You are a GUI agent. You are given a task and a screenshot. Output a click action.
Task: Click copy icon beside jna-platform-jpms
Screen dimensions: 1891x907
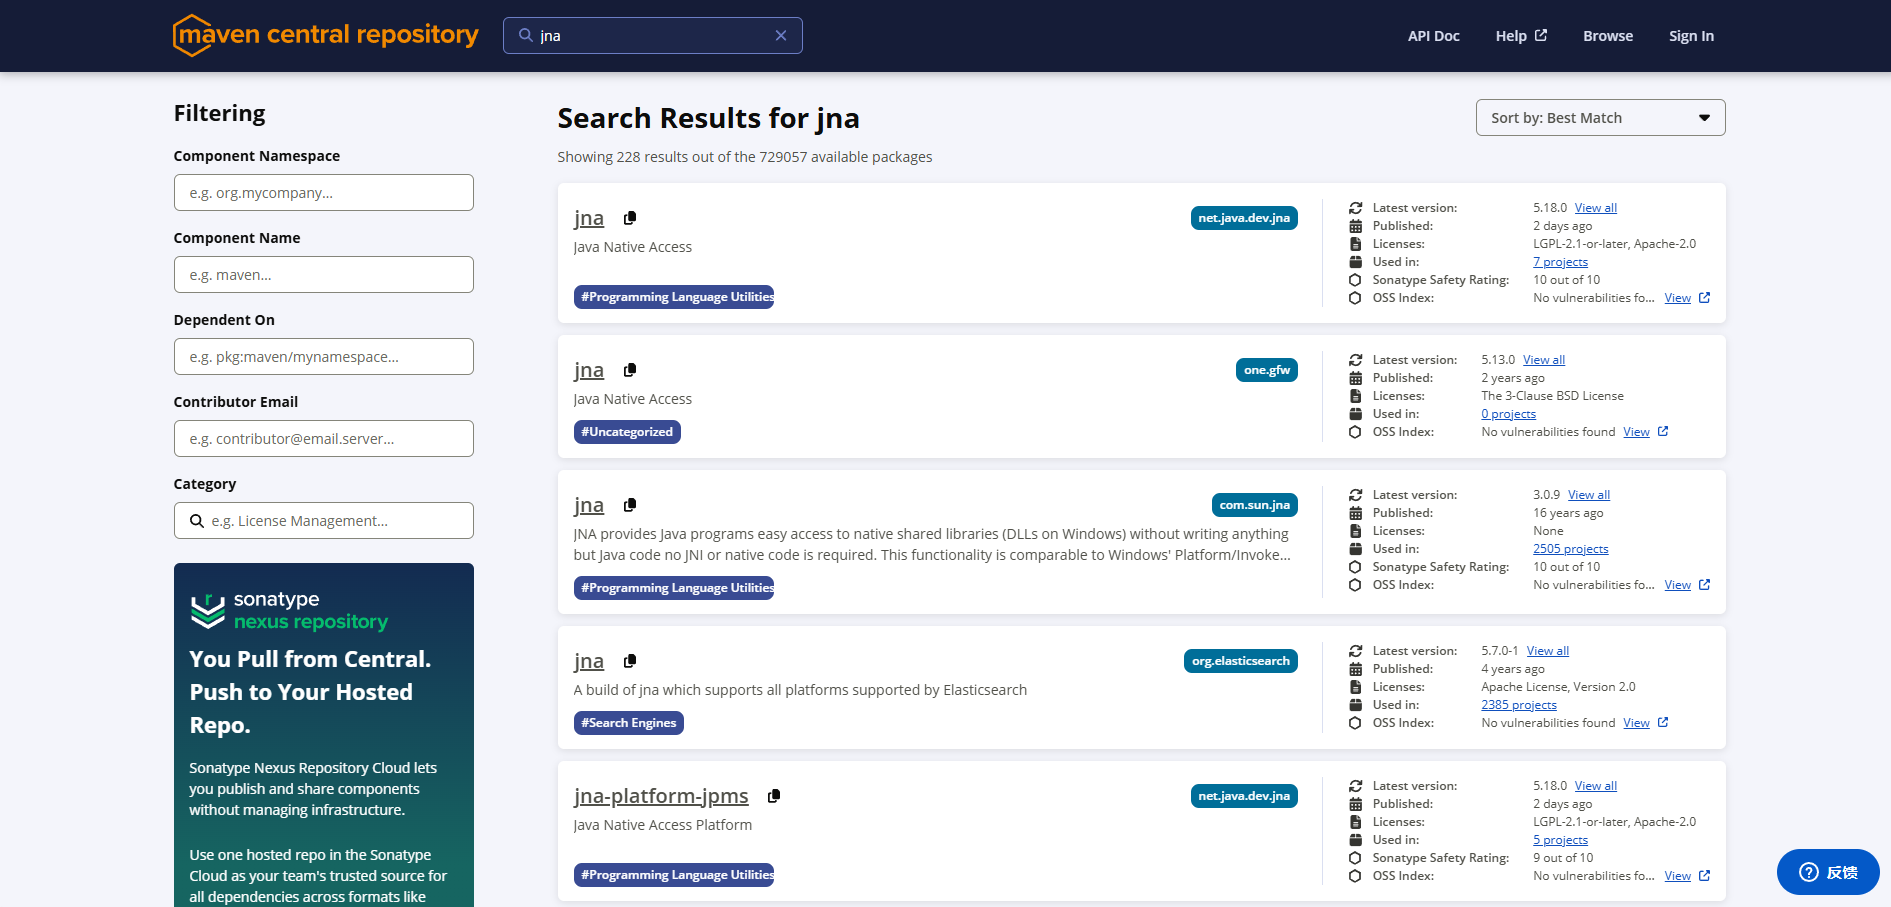click(774, 796)
